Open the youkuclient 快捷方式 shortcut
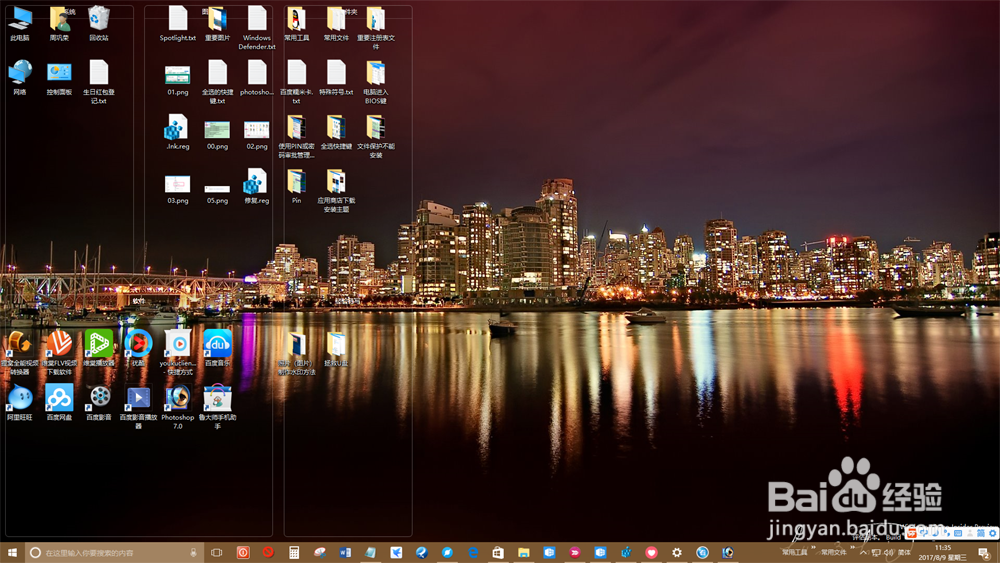Image resolution: width=1000 pixels, height=563 pixels. coord(178,352)
